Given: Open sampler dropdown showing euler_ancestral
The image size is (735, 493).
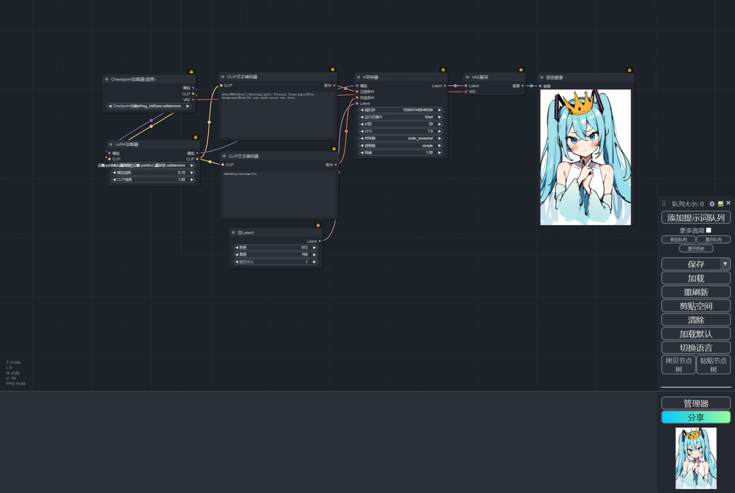Looking at the screenshot, I should pyautogui.click(x=401, y=138).
